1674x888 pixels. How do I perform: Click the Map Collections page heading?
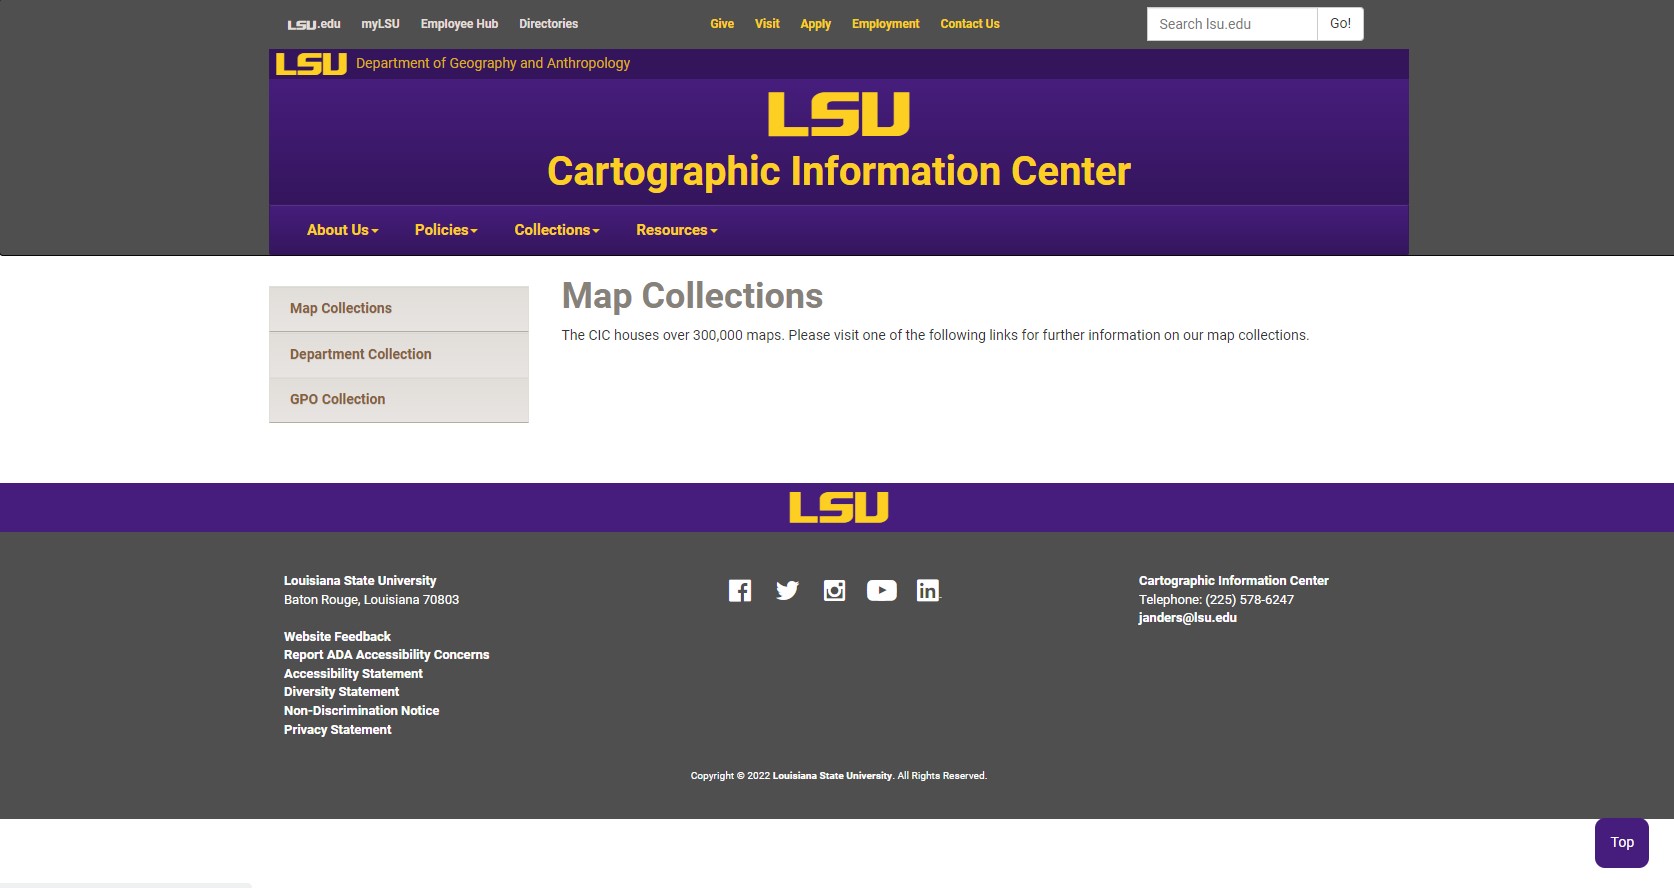tap(692, 296)
